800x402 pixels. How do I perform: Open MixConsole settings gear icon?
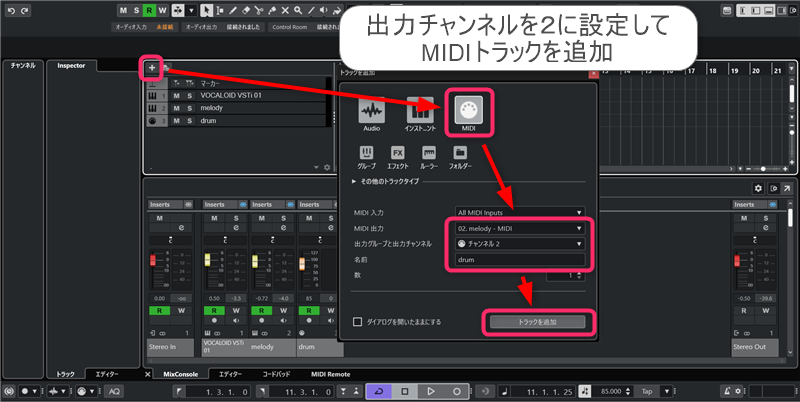[758, 188]
